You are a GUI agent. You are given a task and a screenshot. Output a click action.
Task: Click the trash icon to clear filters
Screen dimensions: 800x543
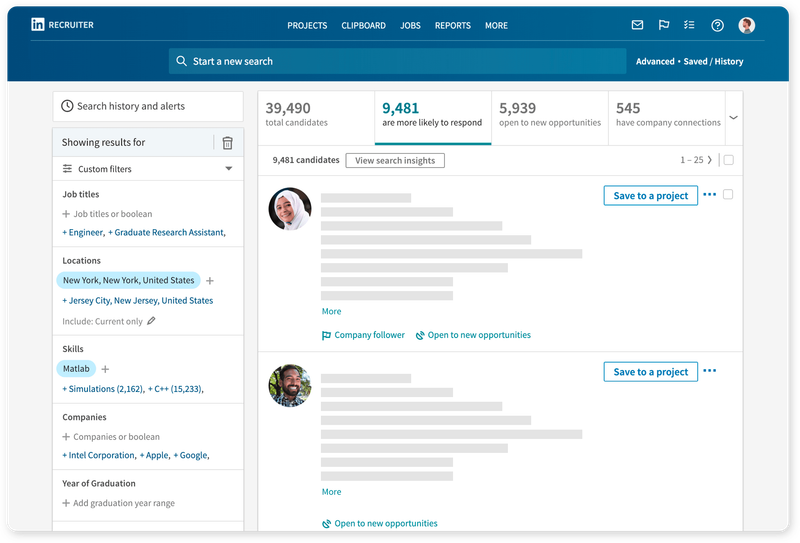click(x=227, y=143)
